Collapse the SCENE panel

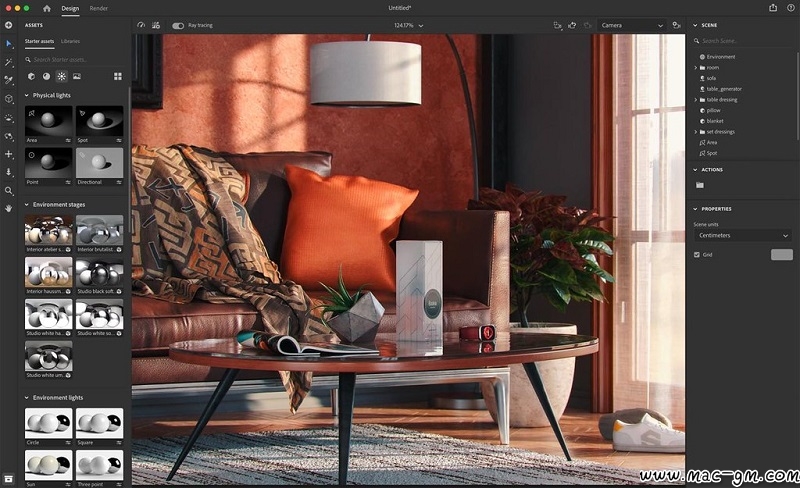coord(695,25)
